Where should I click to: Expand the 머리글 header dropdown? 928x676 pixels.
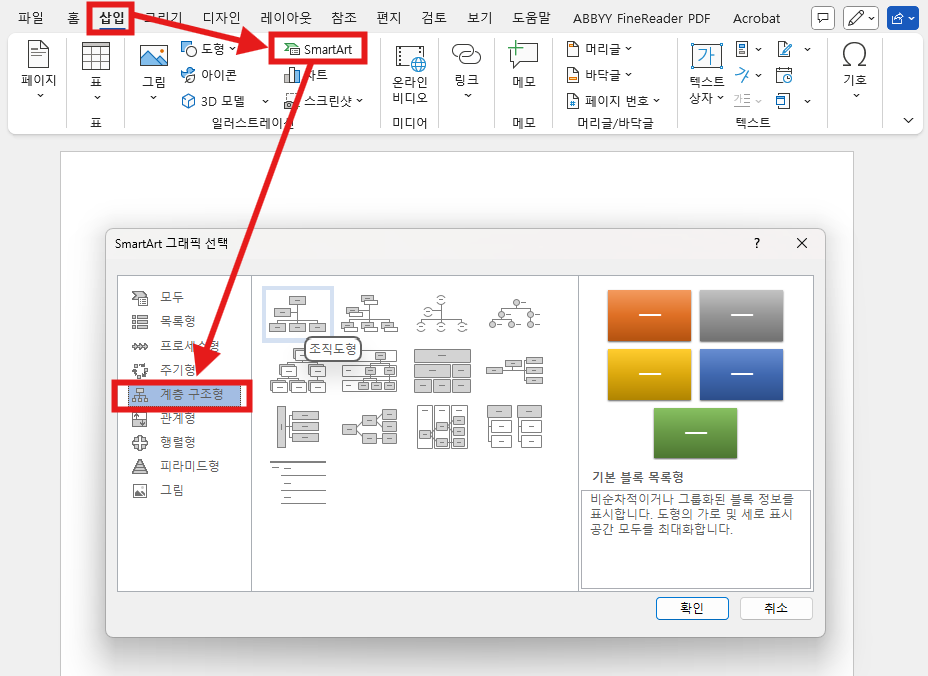(x=628, y=48)
